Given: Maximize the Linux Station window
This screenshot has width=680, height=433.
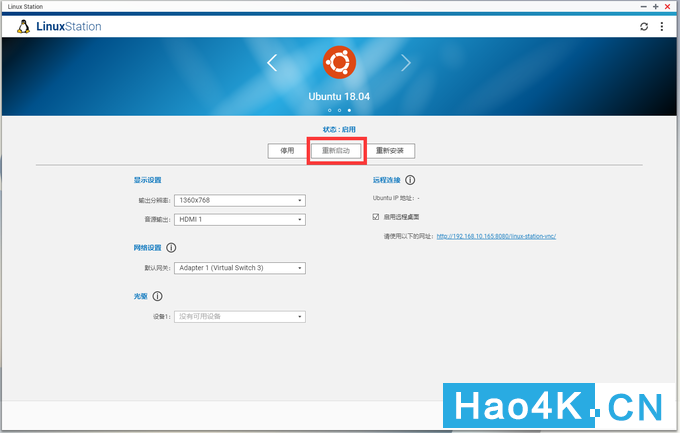Looking at the screenshot, I should click(x=656, y=7).
